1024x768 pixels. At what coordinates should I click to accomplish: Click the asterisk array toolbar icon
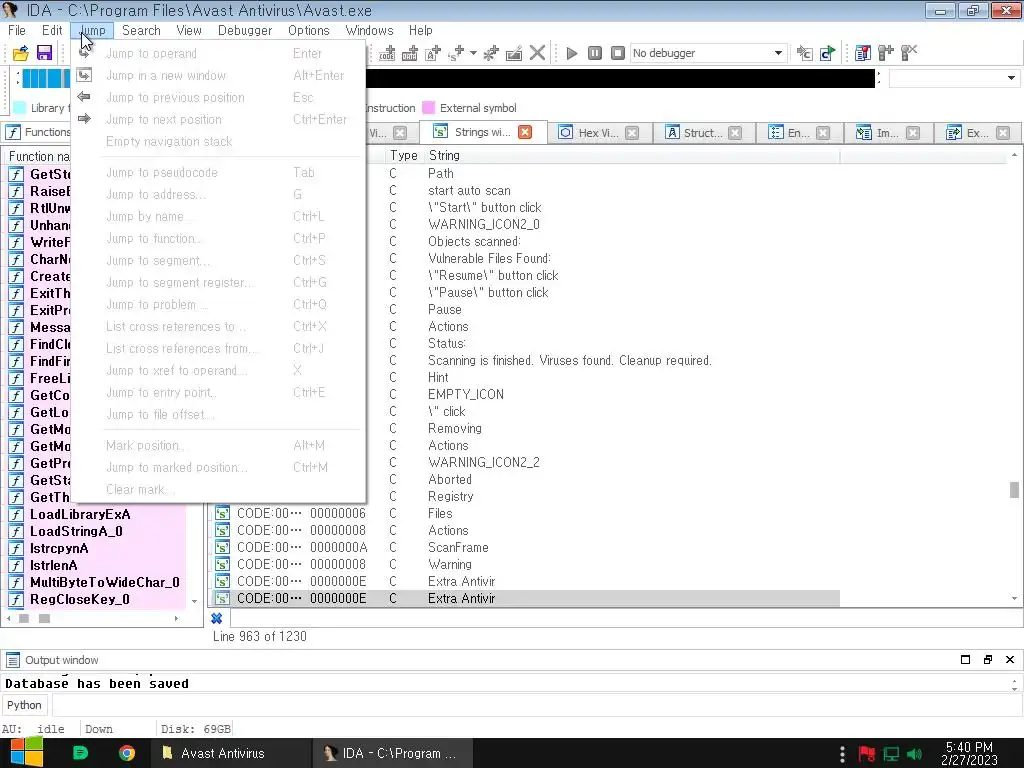coord(491,54)
